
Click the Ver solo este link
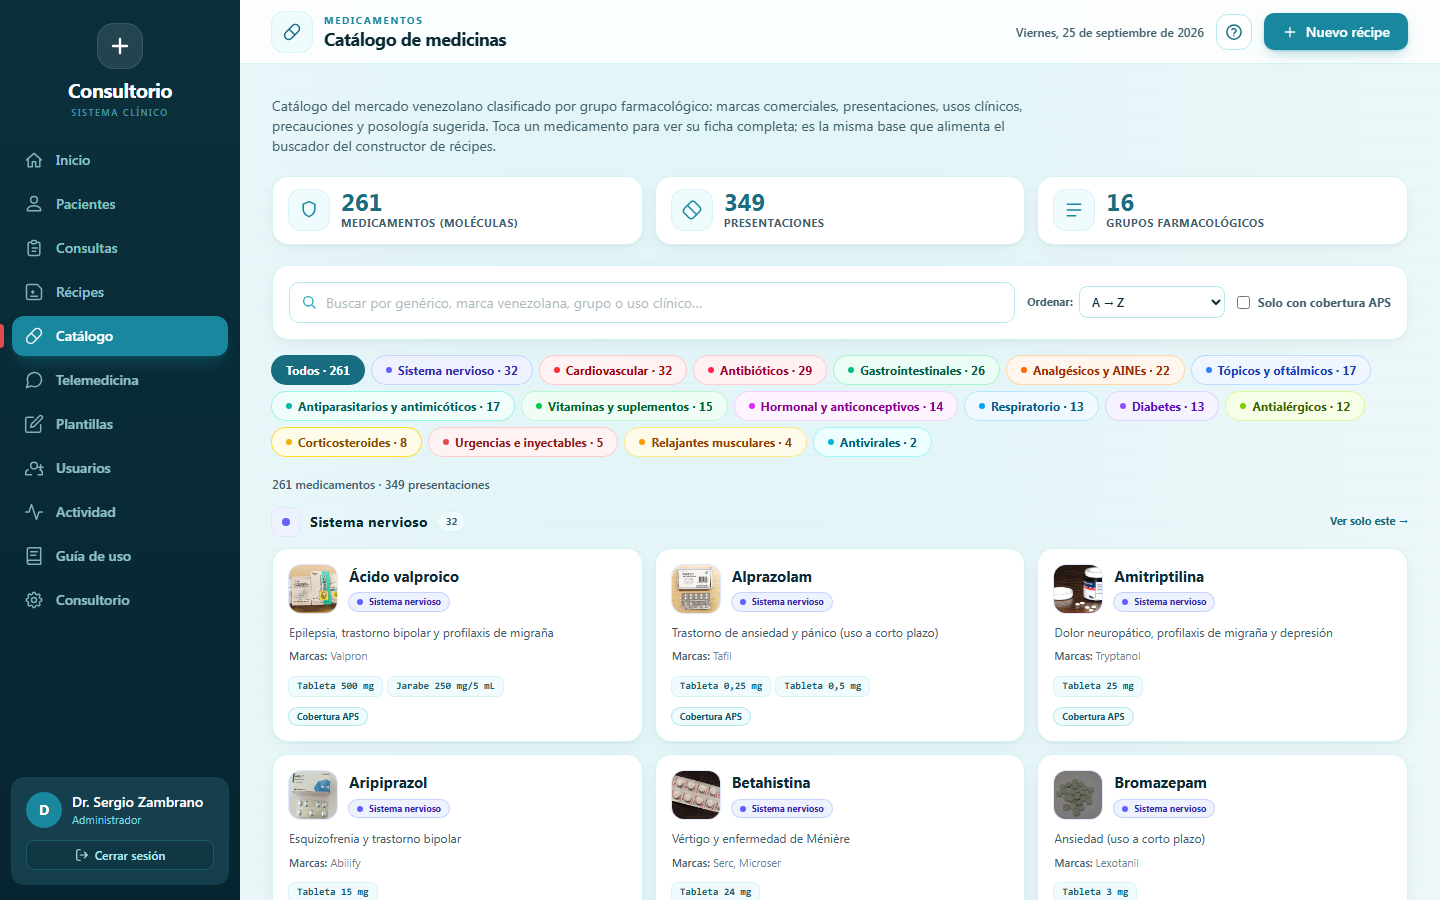[1368, 521]
